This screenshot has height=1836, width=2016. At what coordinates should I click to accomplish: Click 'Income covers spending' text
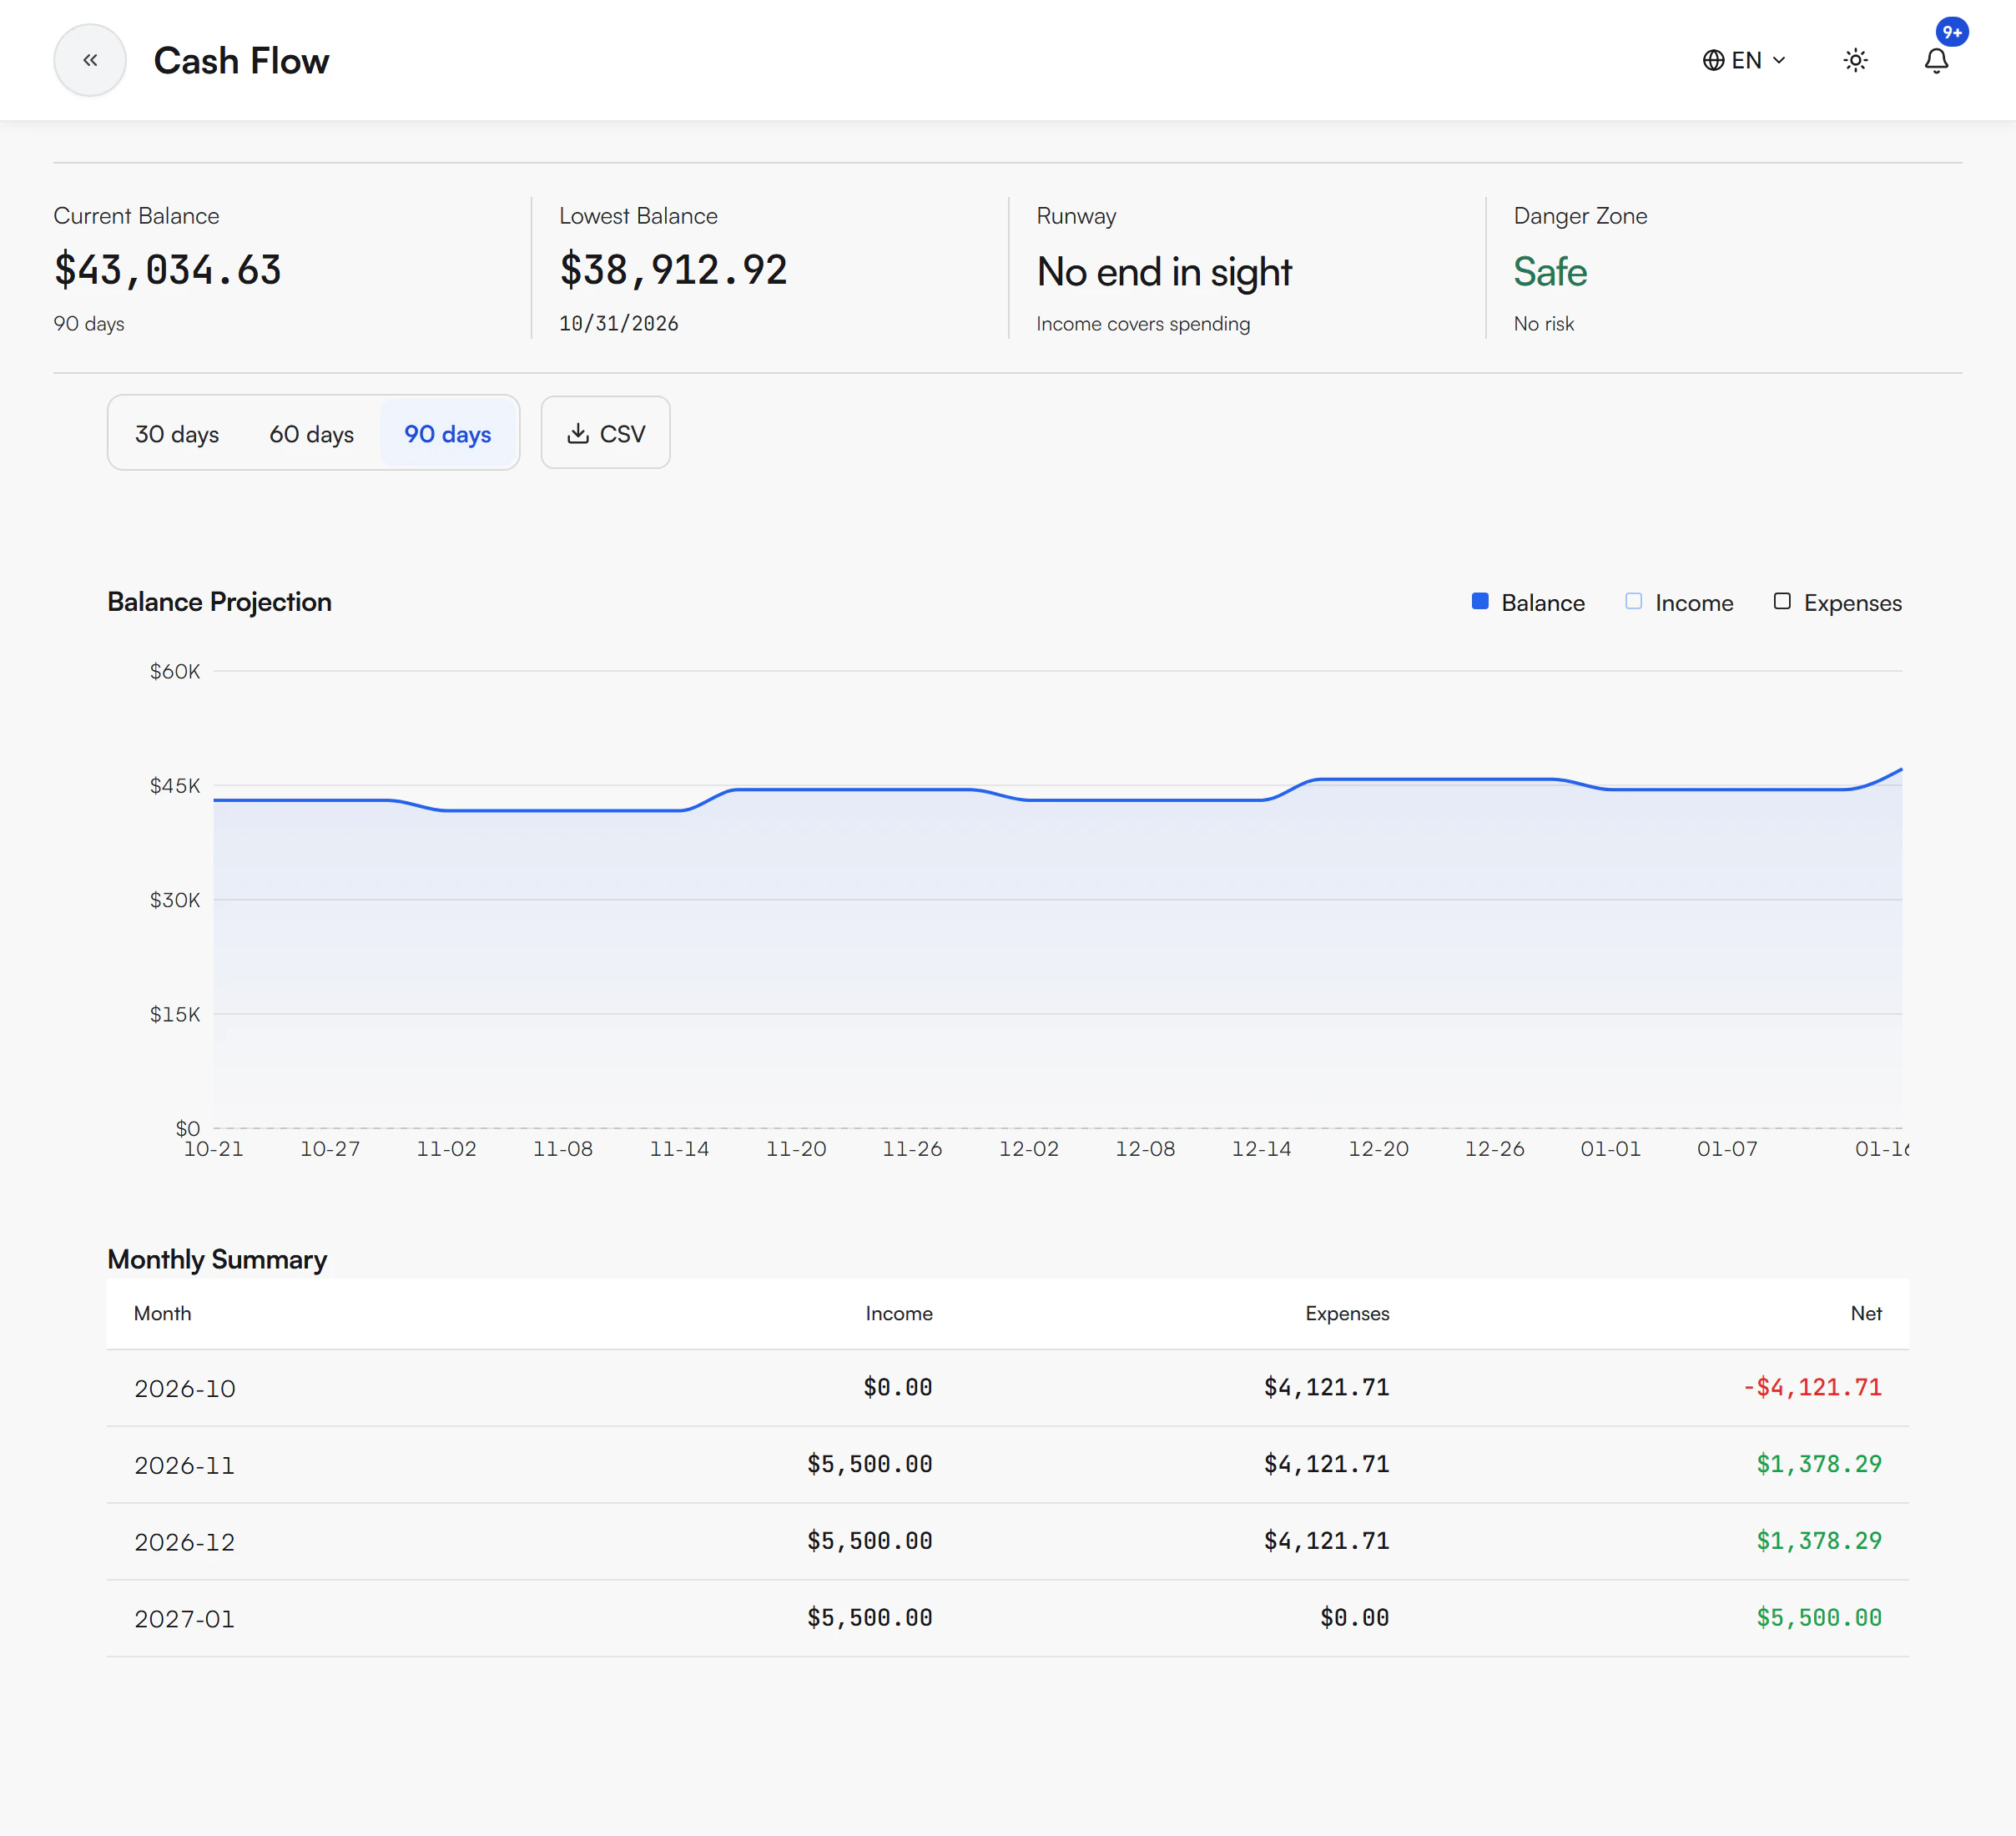1143,323
